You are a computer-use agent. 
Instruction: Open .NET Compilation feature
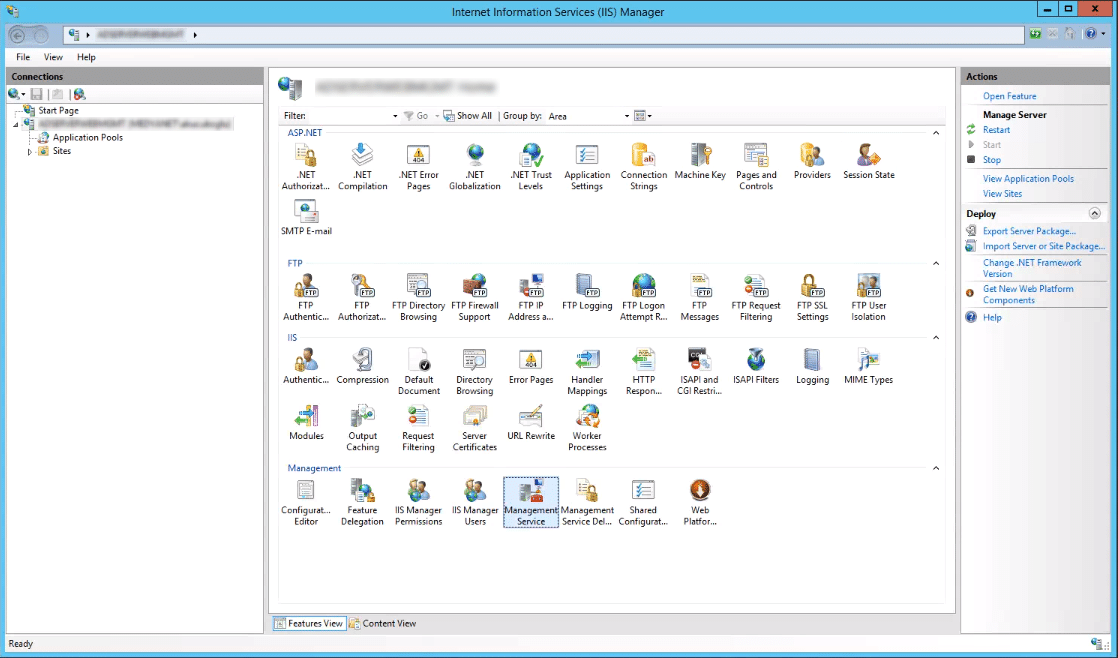pos(362,167)
